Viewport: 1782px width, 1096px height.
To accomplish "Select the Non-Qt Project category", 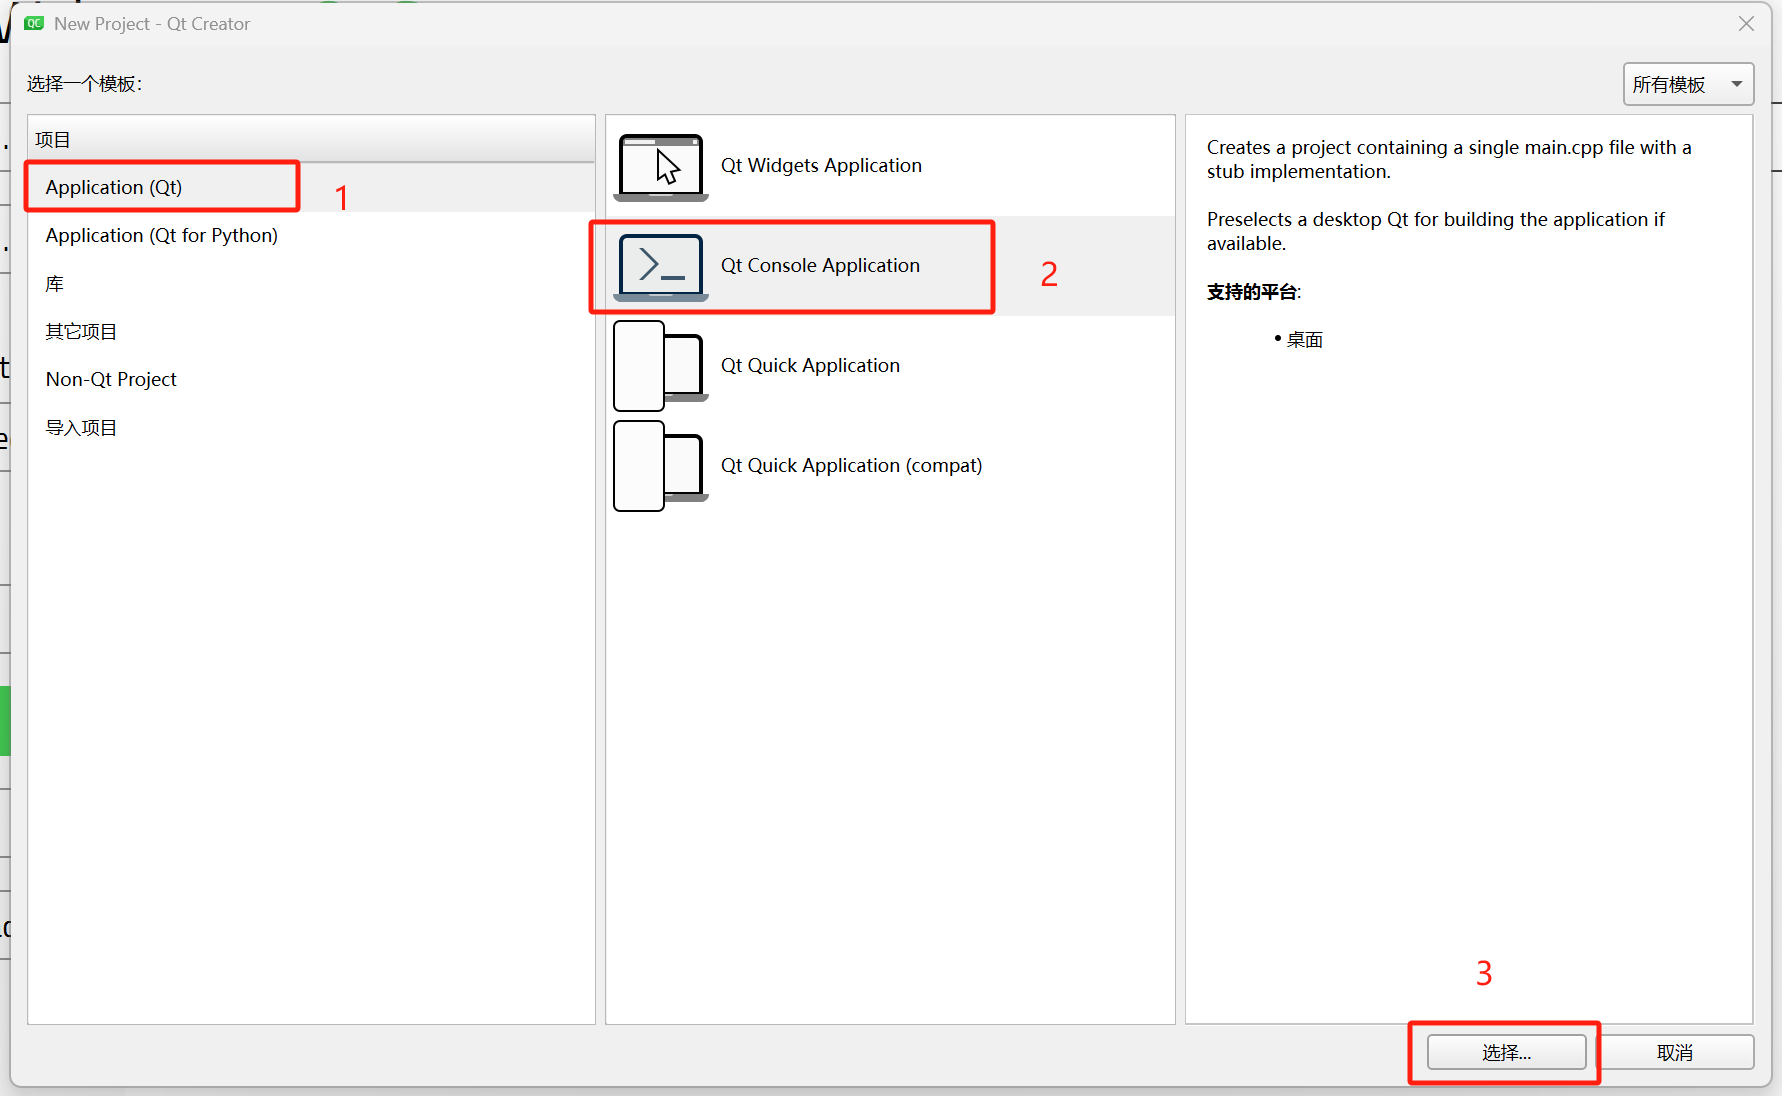I will point(110,379).
